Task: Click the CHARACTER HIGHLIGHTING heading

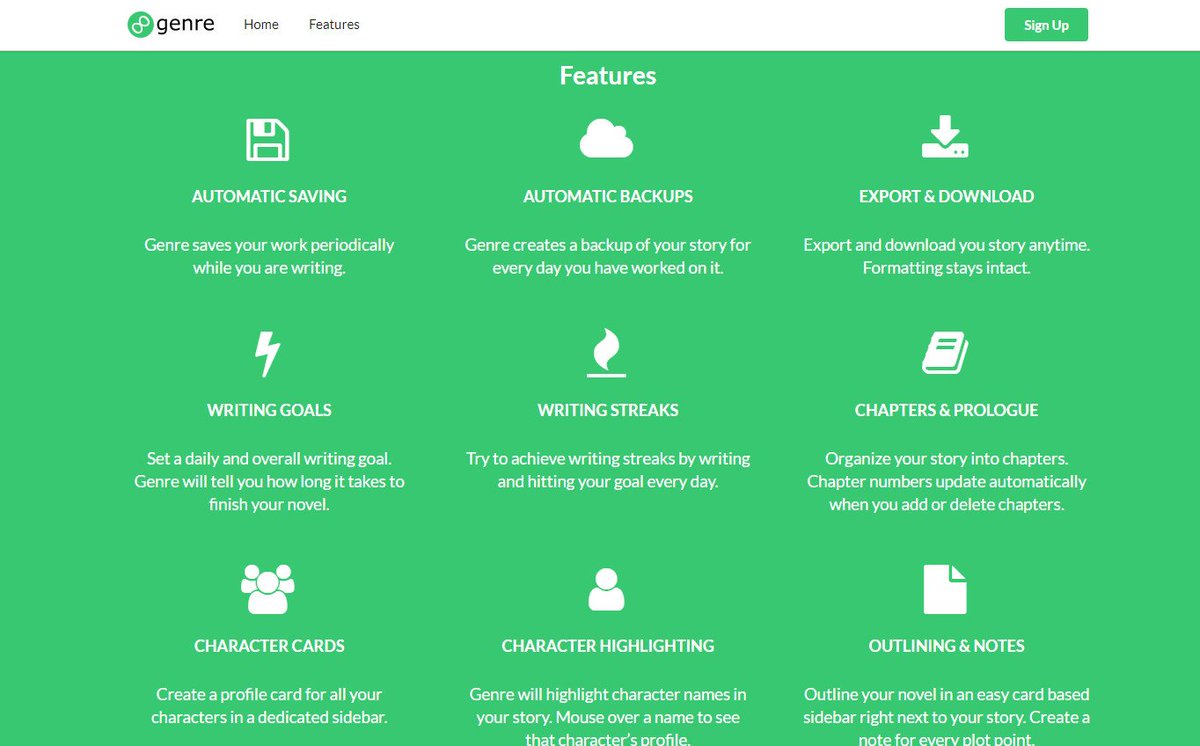Action: pyautogui.click(x=608, y=646)
